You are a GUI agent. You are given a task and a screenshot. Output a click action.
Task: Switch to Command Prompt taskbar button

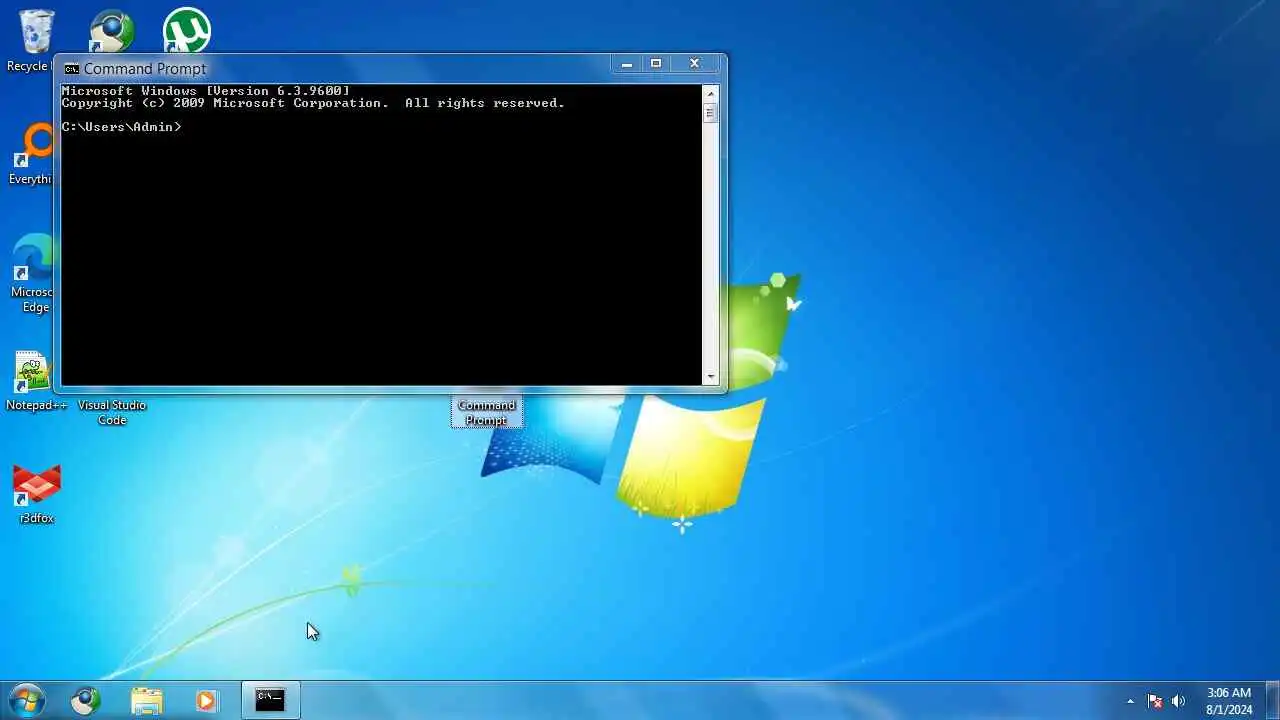[270, 700]
